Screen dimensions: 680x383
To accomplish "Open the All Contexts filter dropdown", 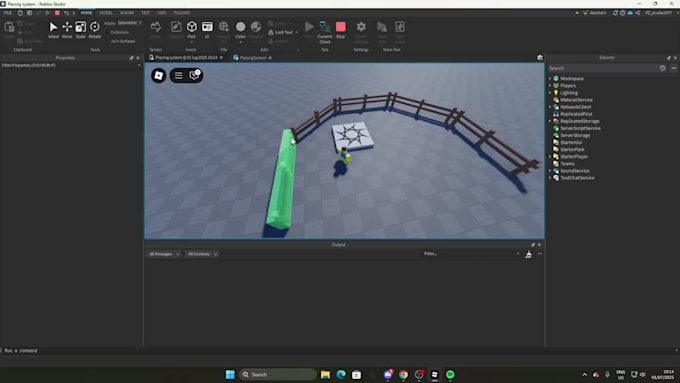I will tap(202, 254).
